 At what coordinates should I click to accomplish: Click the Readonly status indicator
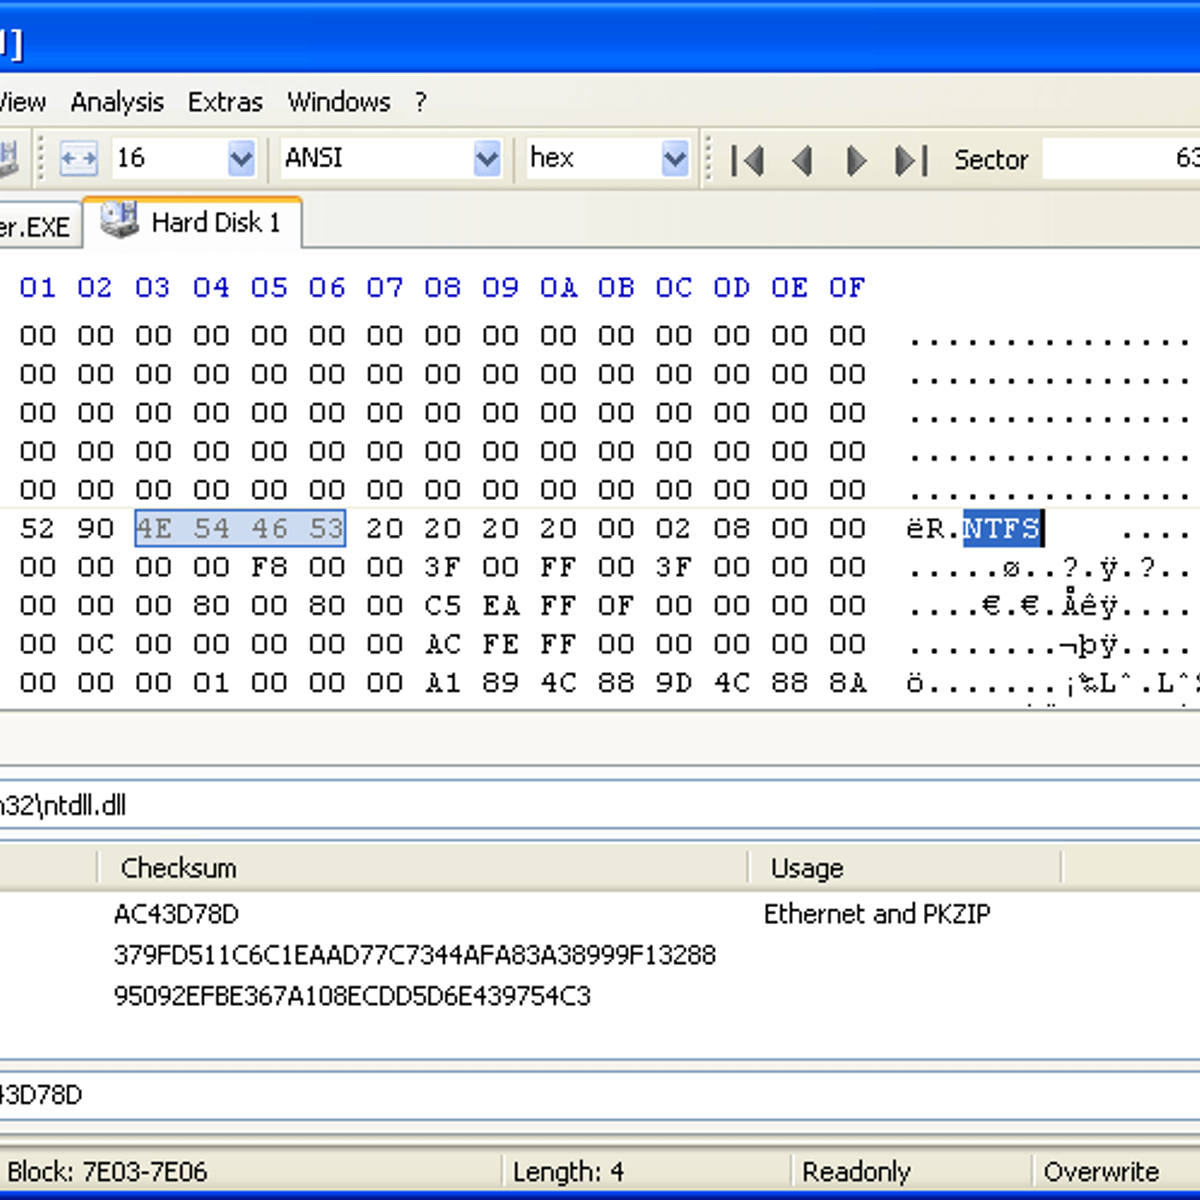[x=856, y=1171]
